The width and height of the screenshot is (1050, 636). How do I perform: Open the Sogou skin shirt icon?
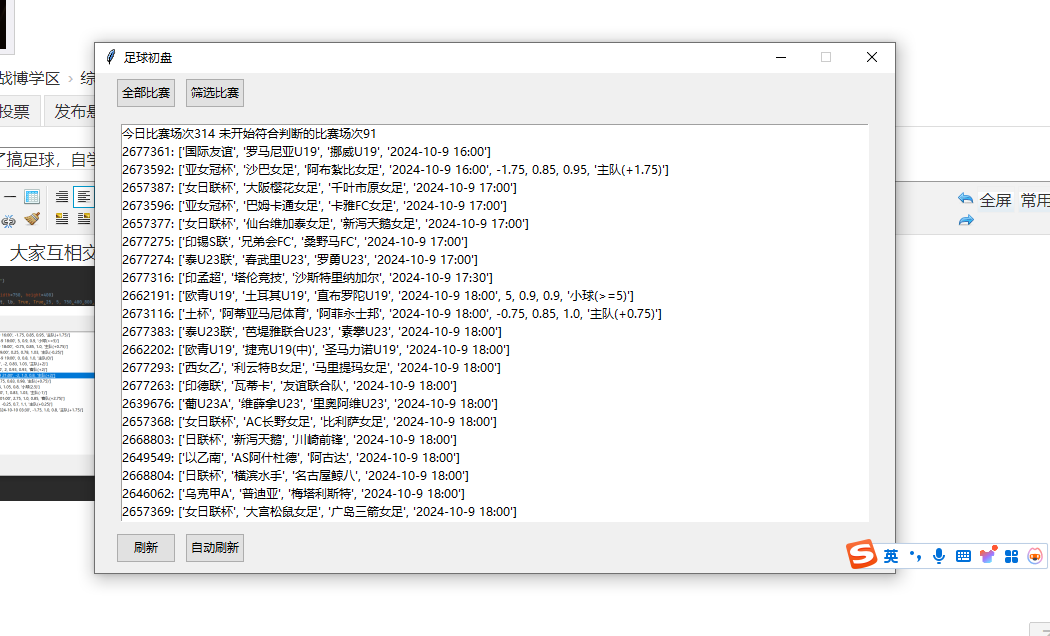pyautogui.click(x=988, y=556)
